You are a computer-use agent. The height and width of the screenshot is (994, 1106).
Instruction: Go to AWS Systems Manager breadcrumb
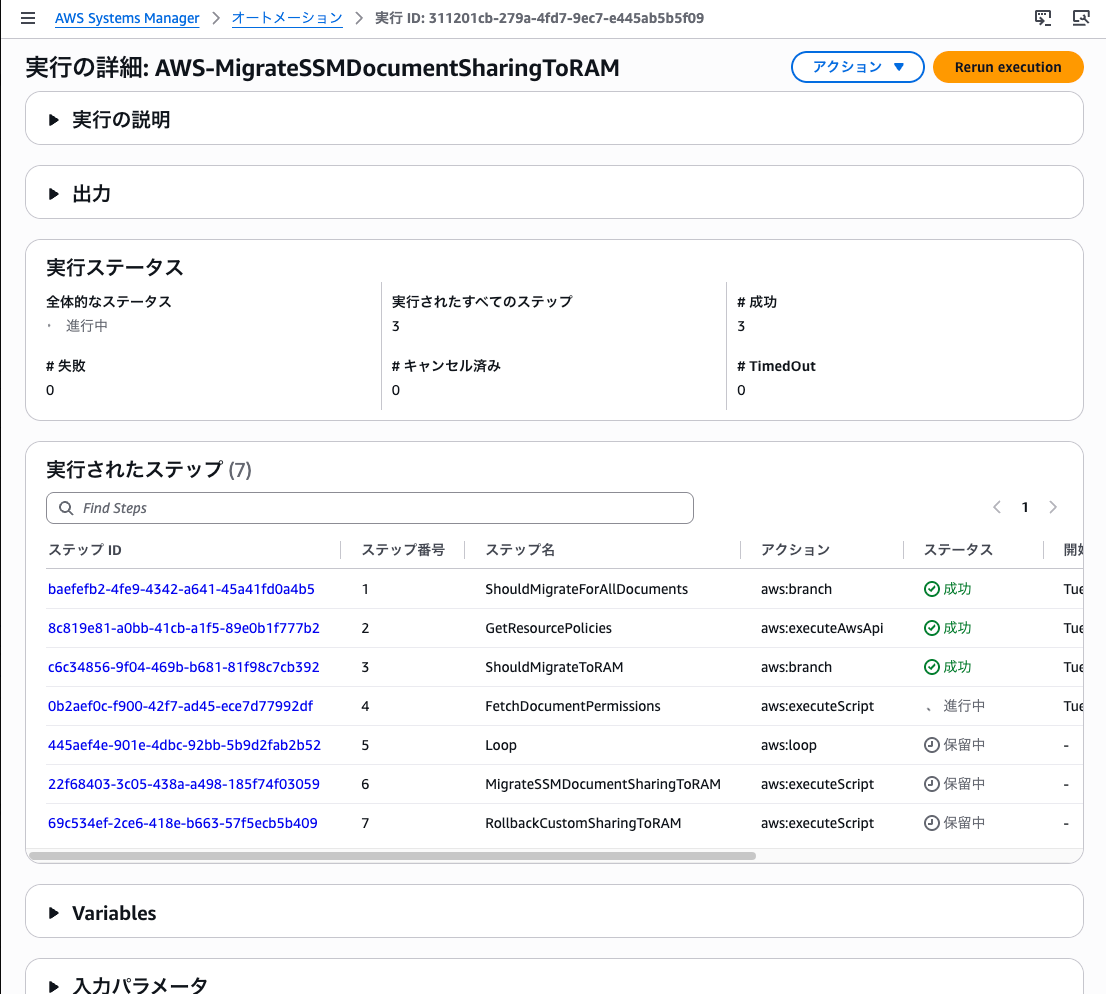tap(127, 18)
